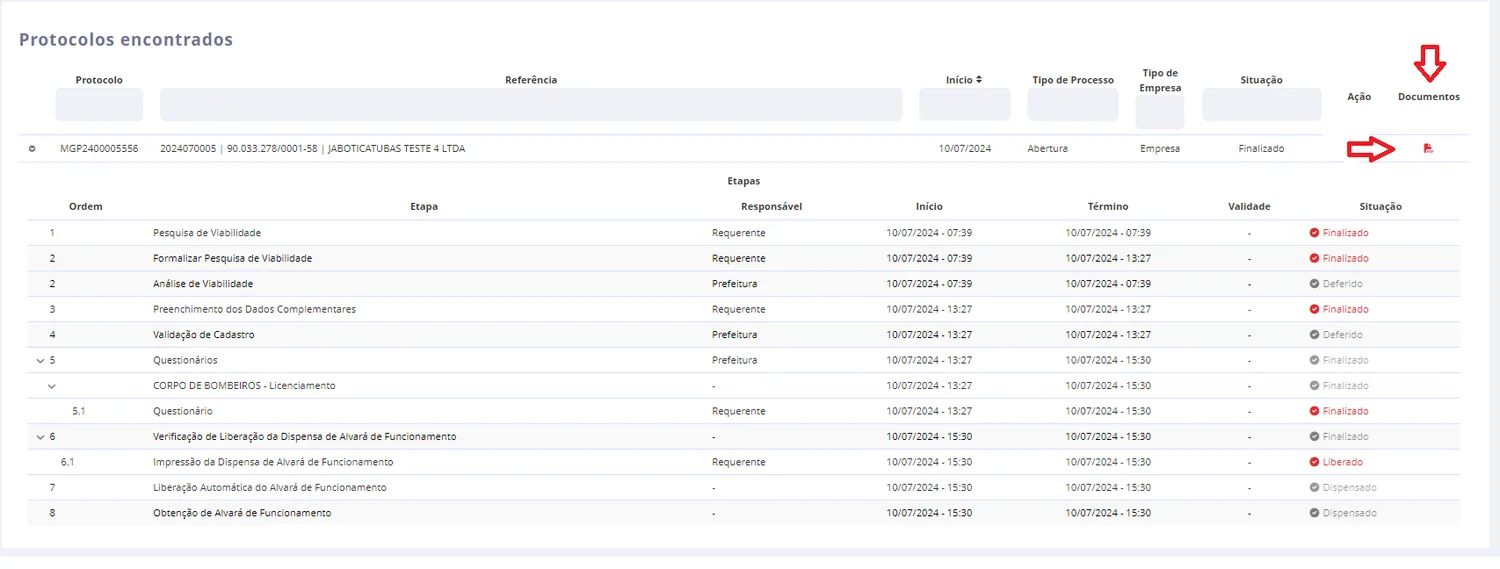Click Liberado icon for Impressão da Dispensa row
1500x569 pixels.
(1315, 462)
